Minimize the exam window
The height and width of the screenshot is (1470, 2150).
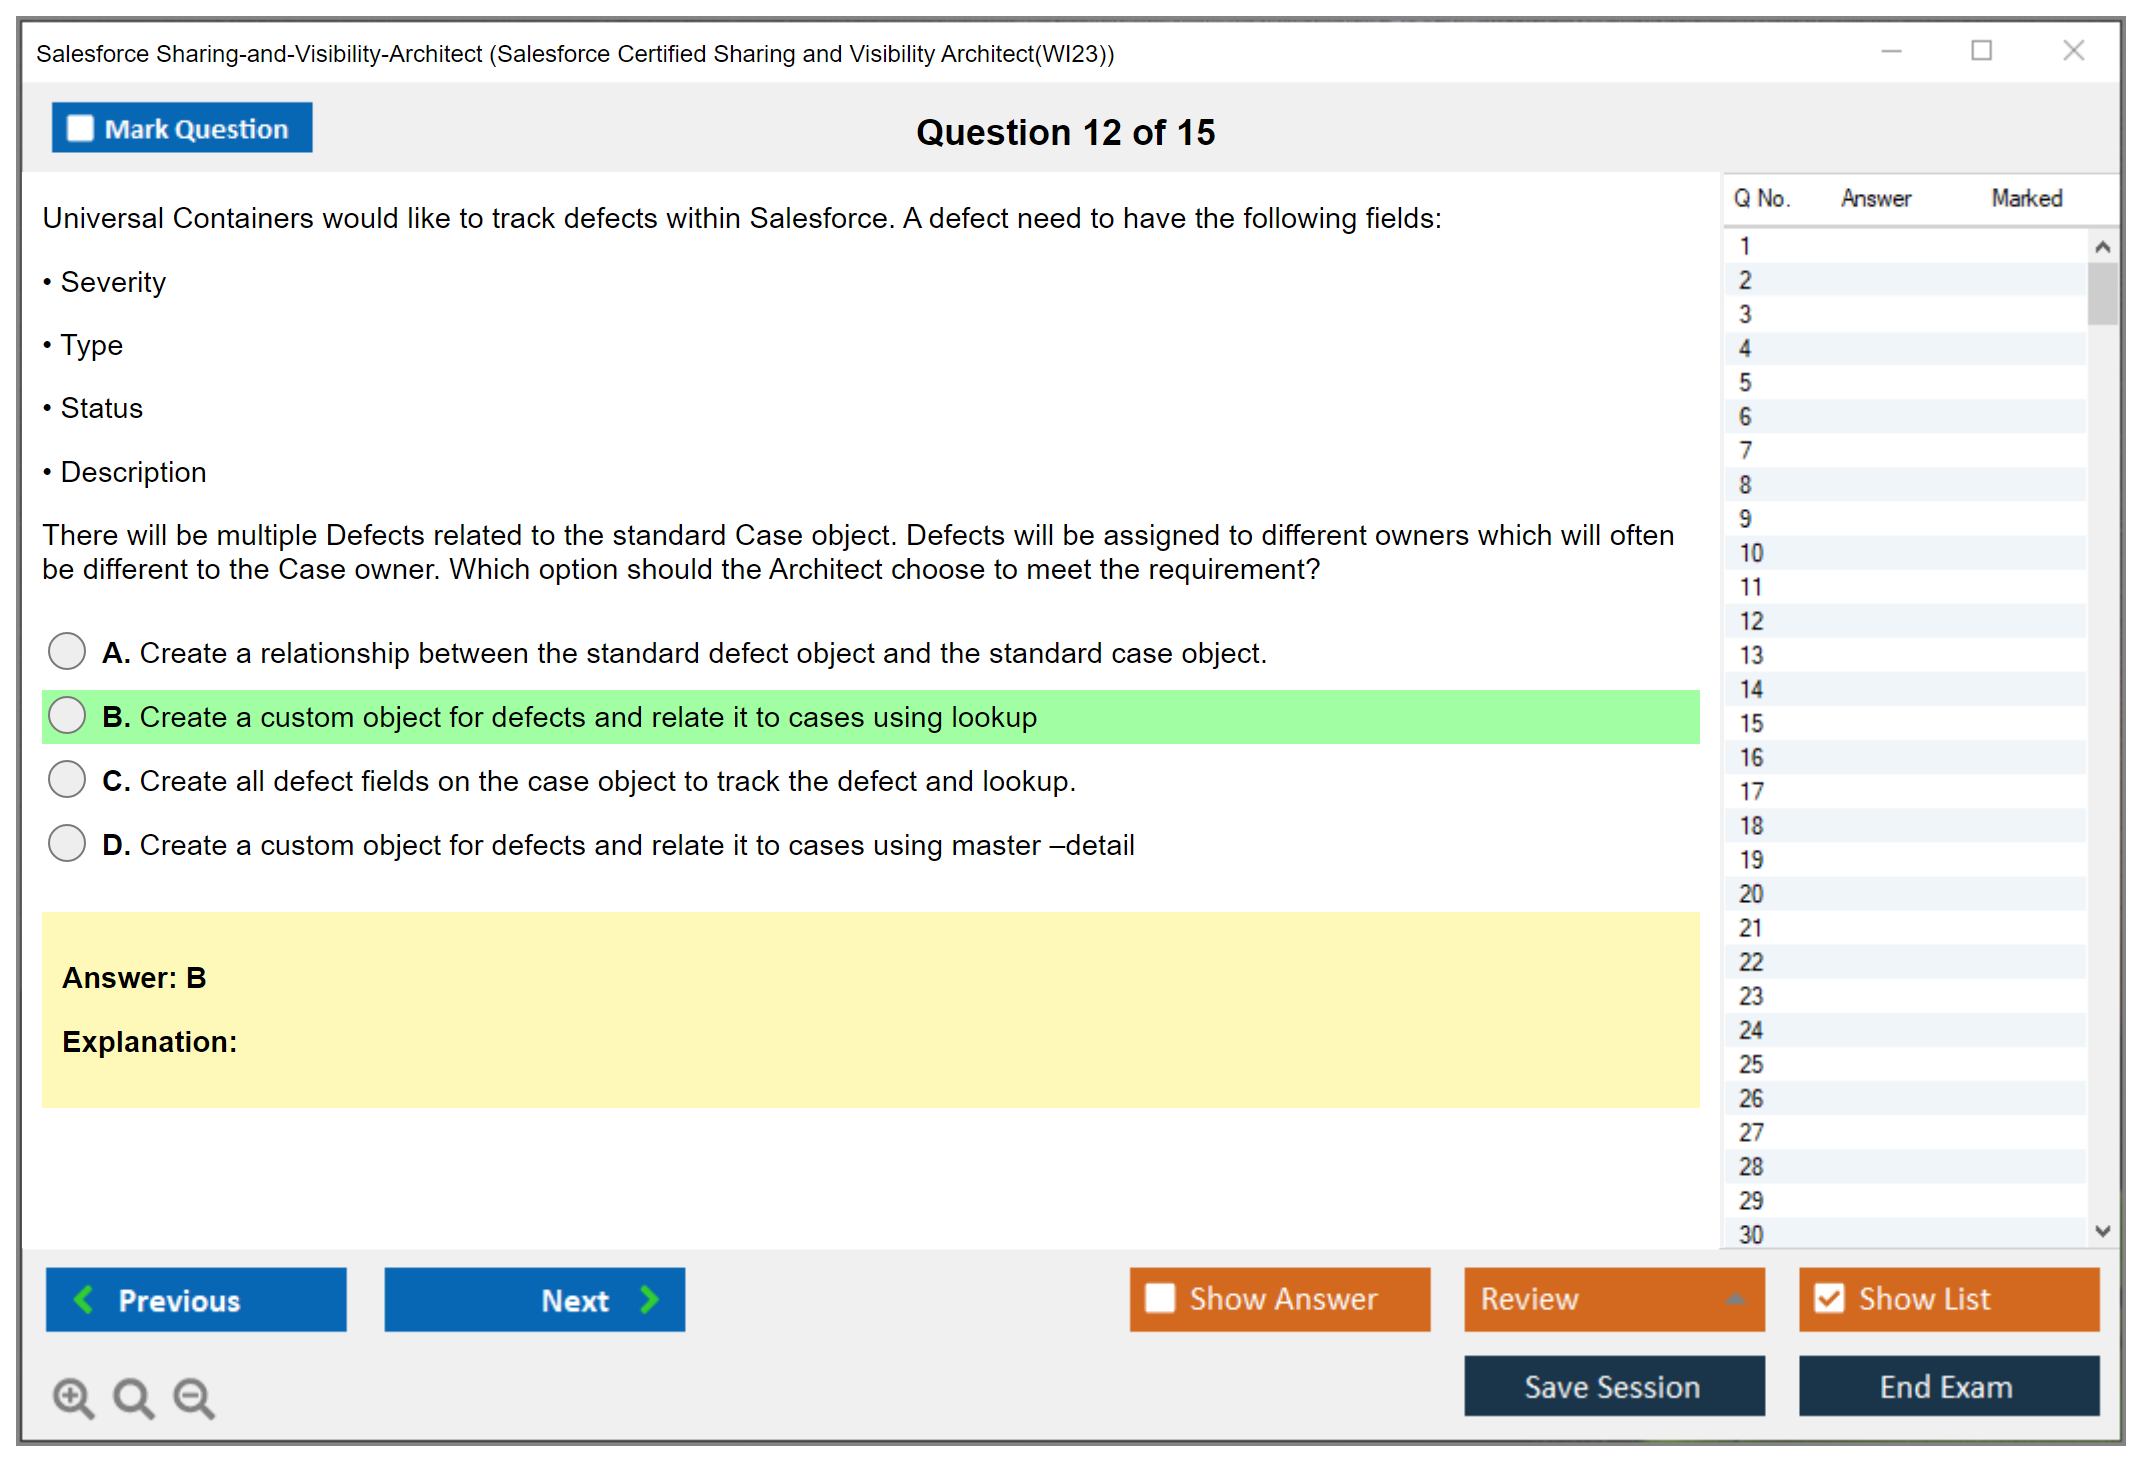click(x=1891, y=51)
